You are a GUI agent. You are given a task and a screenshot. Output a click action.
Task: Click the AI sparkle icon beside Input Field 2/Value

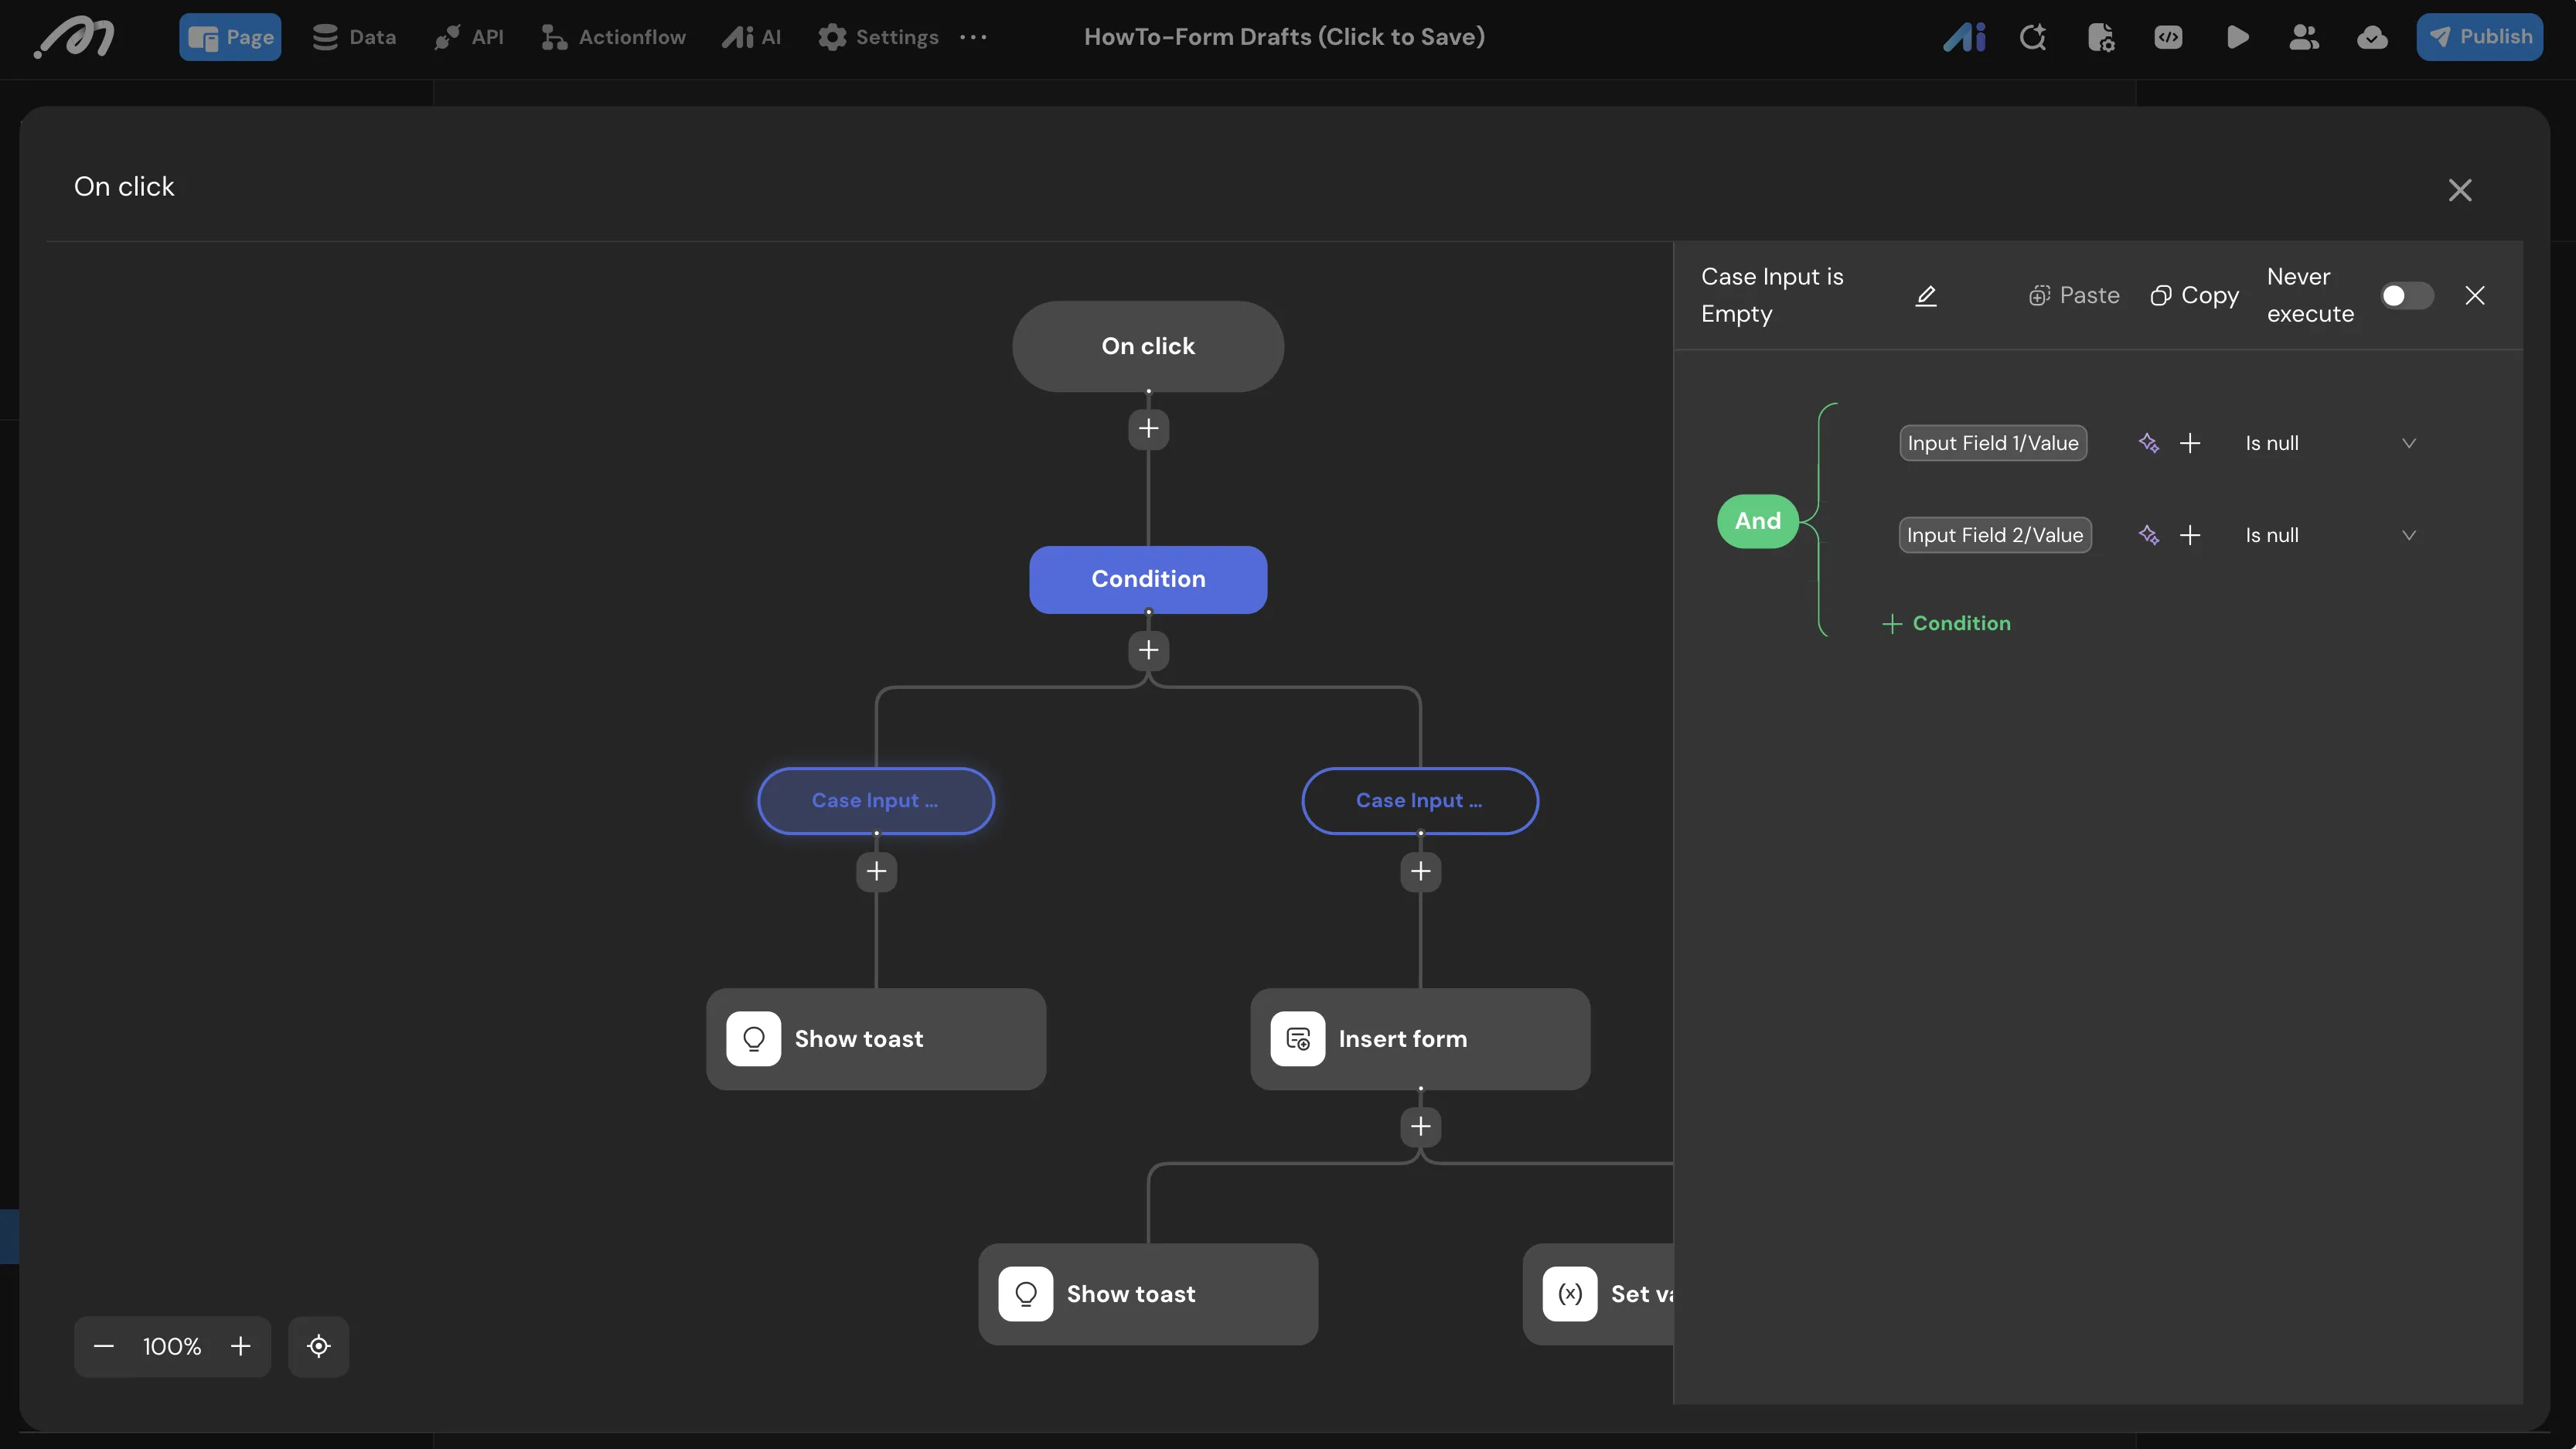tap(2148, 535)
